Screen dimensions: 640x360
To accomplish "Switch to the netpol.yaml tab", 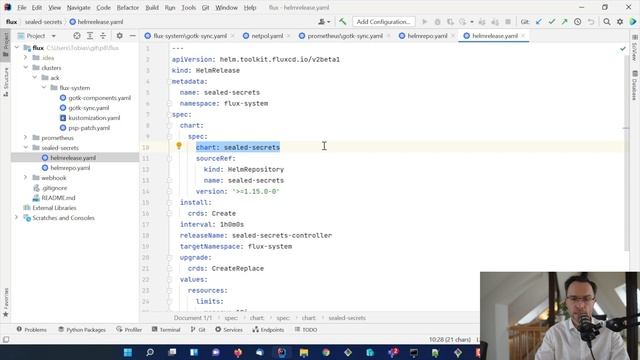I will pyautogui.click(x=267, y=36).
